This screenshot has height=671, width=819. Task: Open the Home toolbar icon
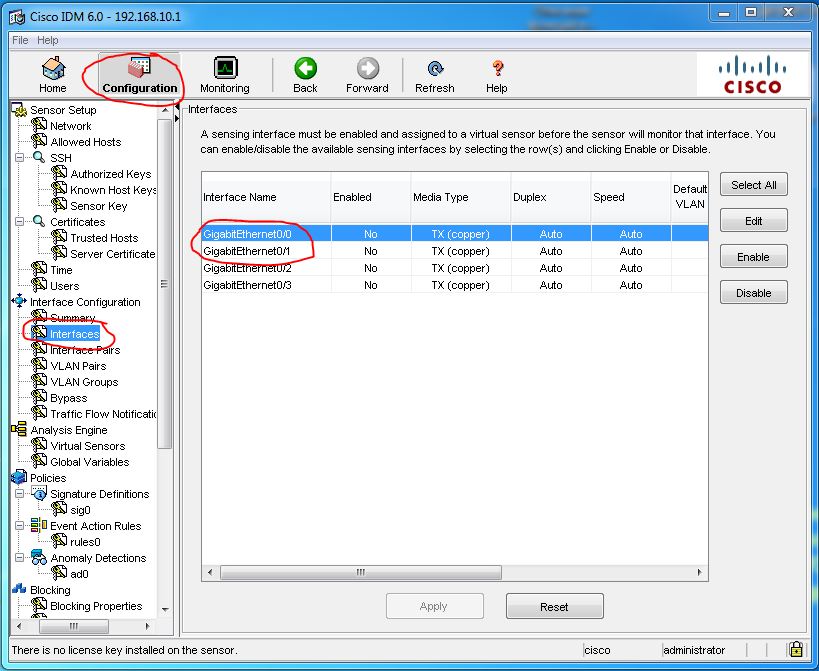[x=52, y=74]
